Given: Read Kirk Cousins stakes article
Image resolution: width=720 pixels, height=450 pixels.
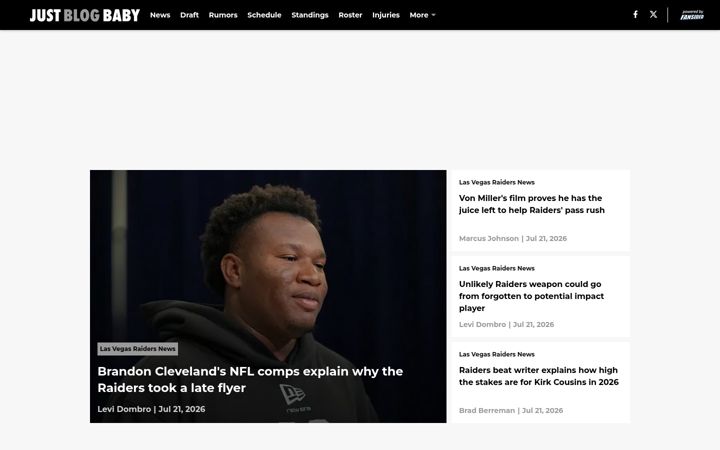Looking at the screenshot, I should tap(539, 376).
